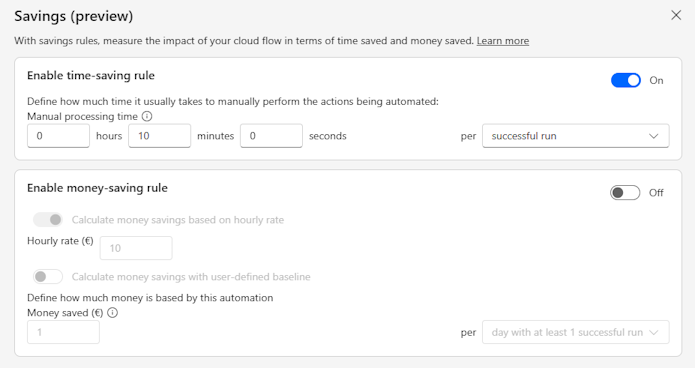Click the Money saved info icon
695x368 pixels.
pyautogui.click(x=113, y=313)
